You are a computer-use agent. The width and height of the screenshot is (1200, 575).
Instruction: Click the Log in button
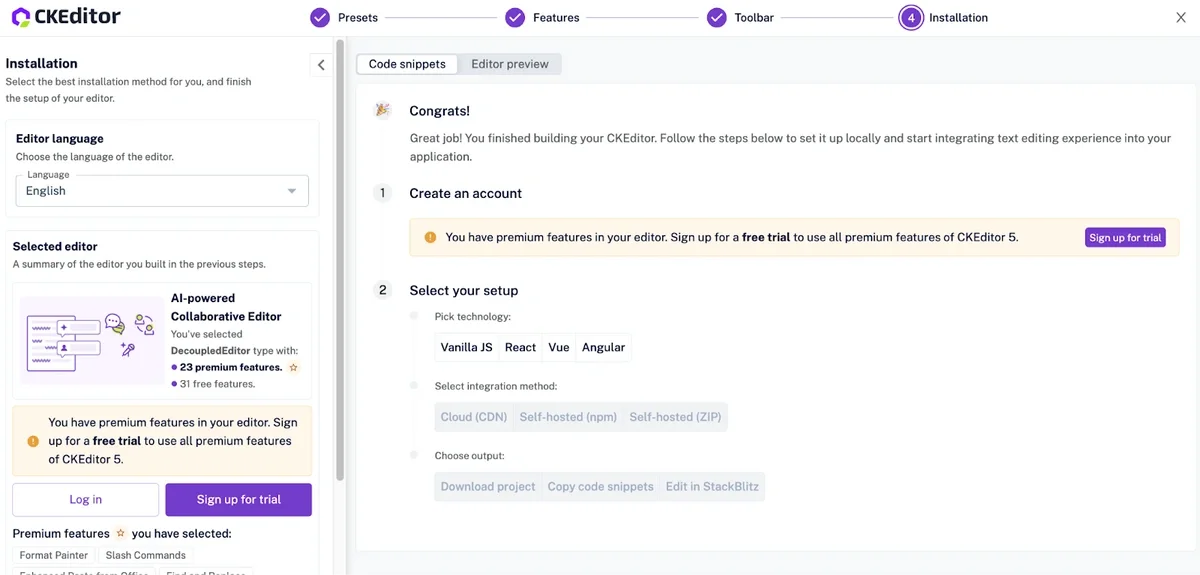click(85, 499)
